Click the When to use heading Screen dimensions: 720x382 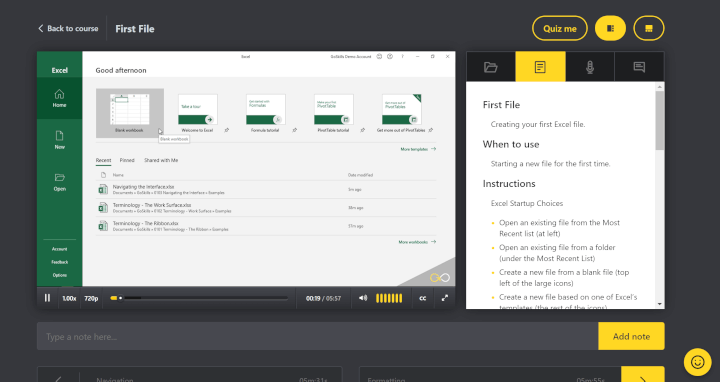pos(511,144)
